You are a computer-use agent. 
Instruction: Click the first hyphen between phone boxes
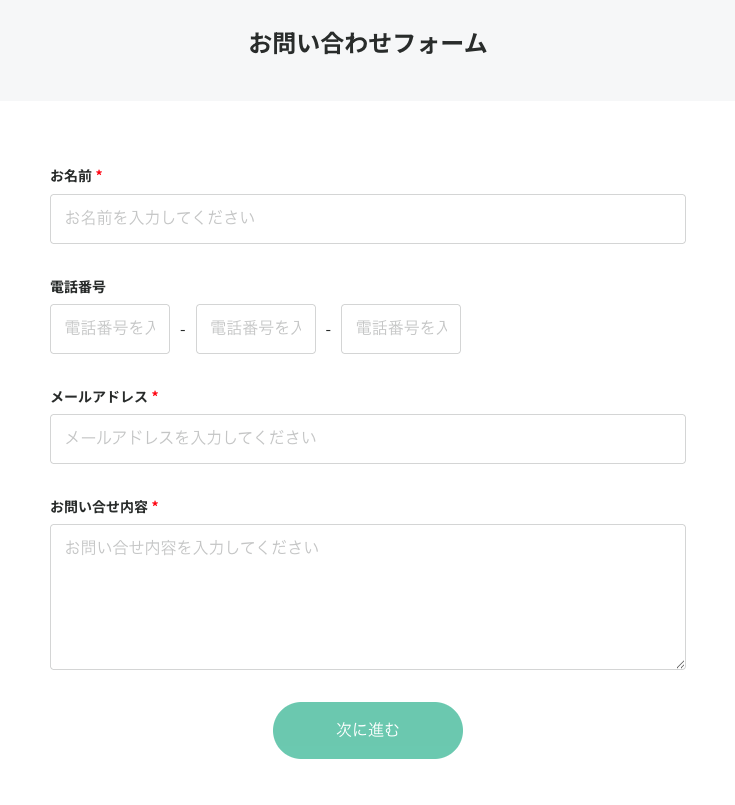(x=183, y=330)
